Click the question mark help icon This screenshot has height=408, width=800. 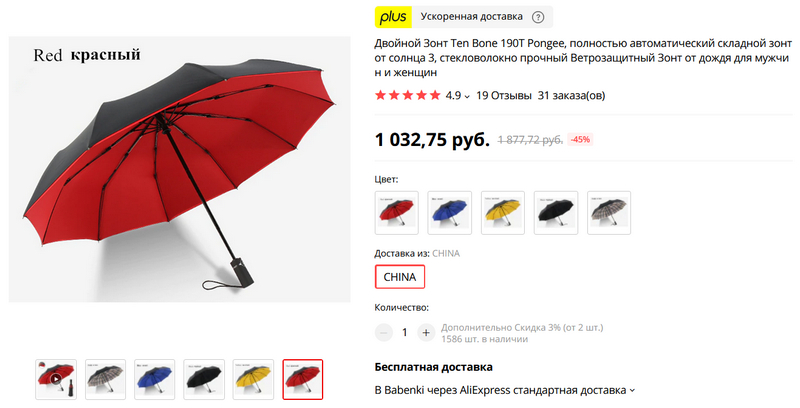click(x=538, y=17)
